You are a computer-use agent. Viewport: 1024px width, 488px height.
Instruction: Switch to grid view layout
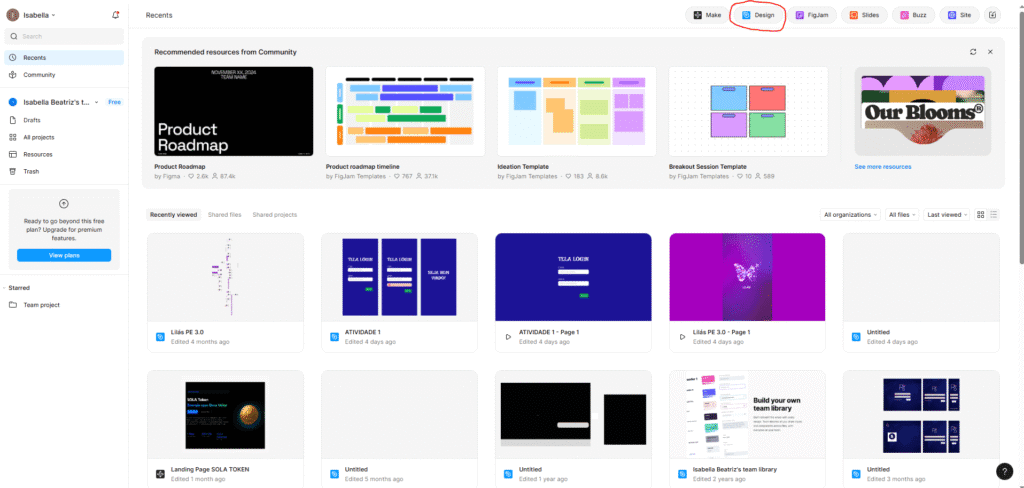[x=980, y=215]
